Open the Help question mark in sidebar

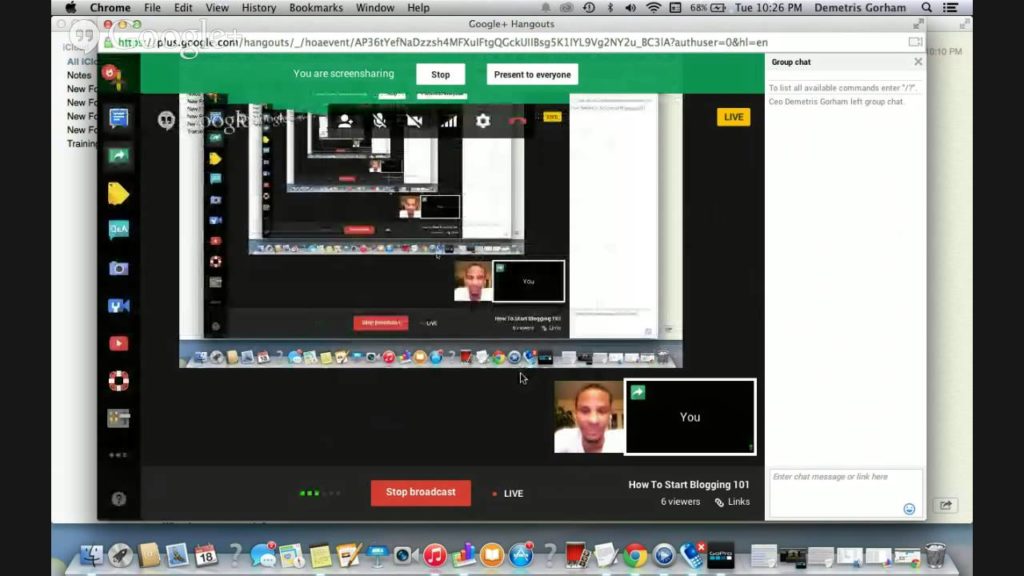point(118,499)
